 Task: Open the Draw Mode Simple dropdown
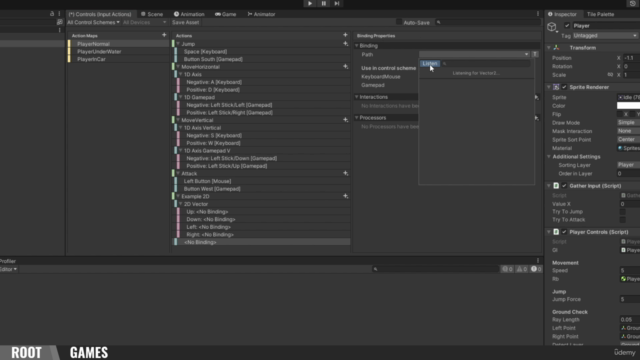(x=628, y=123)
